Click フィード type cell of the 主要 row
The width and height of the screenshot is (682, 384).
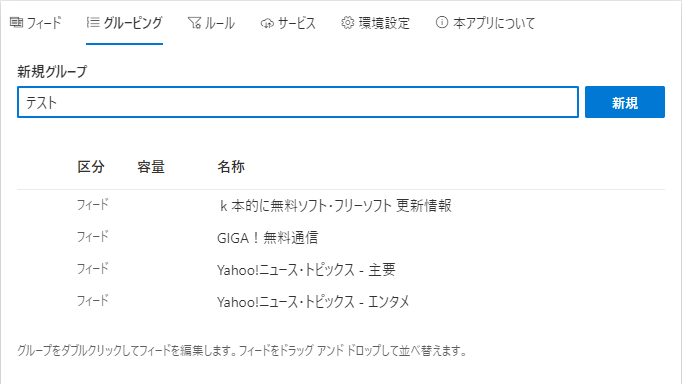click(93, 269)
